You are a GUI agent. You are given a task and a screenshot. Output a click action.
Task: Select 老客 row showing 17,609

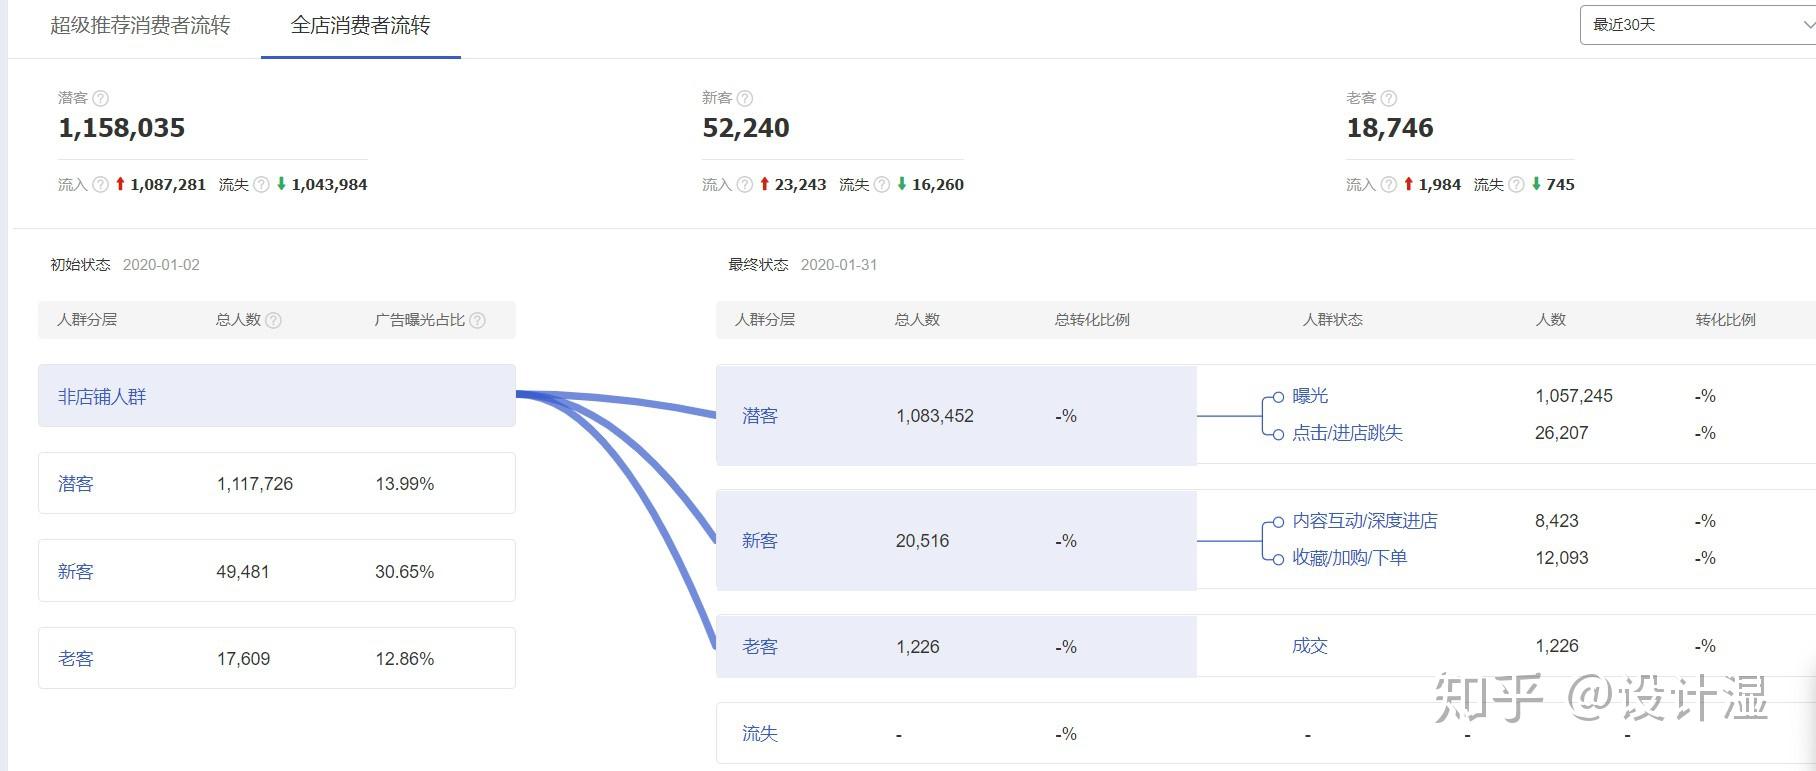coord(277,658)
